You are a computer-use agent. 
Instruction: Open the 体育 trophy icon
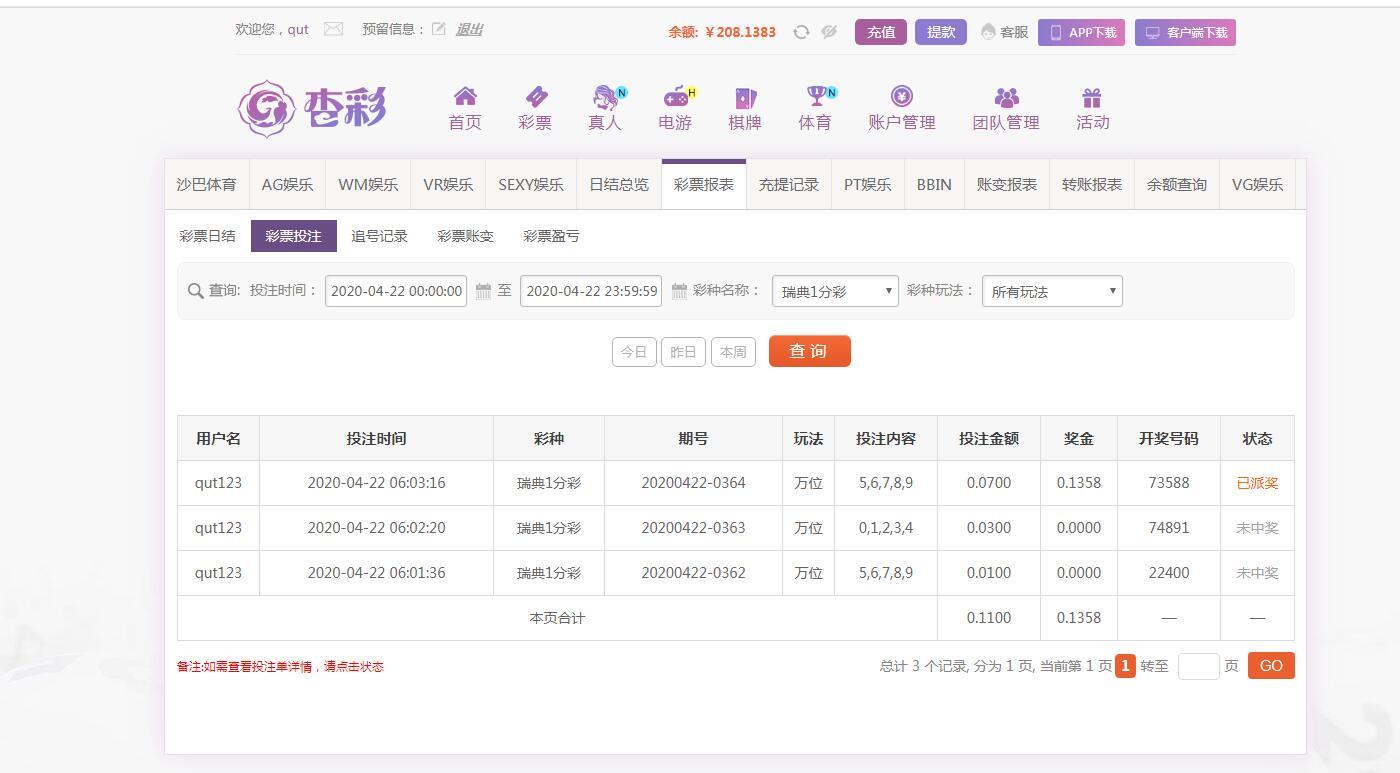tap(816, 97)
